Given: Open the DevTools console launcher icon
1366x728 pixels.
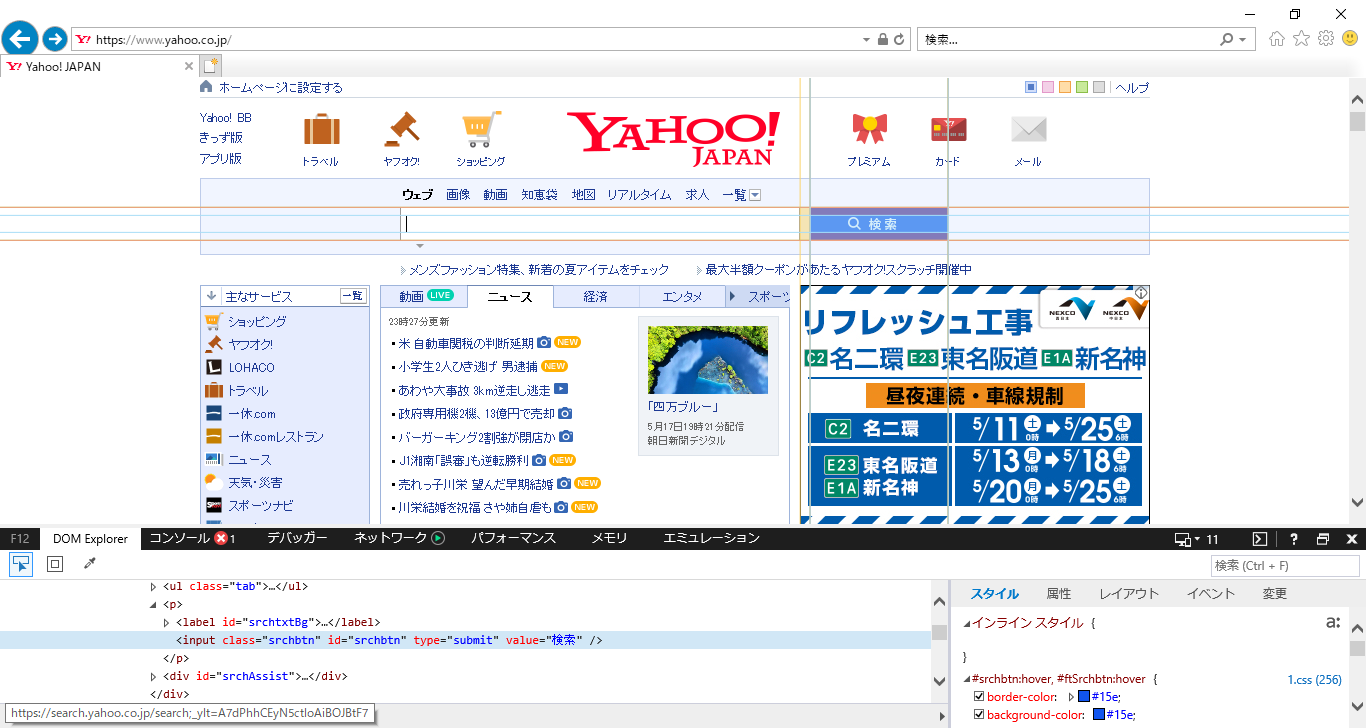Looking at the screenshot, I should point(1259,539).
